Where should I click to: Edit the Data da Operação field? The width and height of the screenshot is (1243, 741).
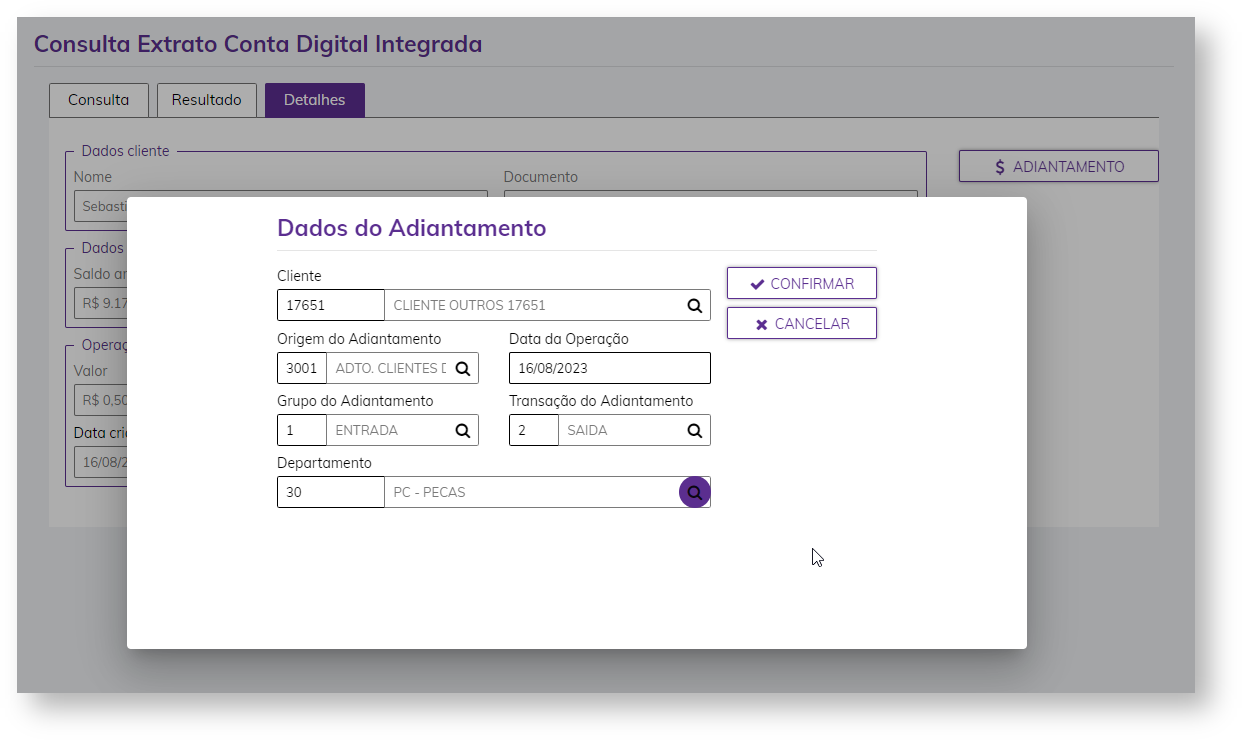610,368
